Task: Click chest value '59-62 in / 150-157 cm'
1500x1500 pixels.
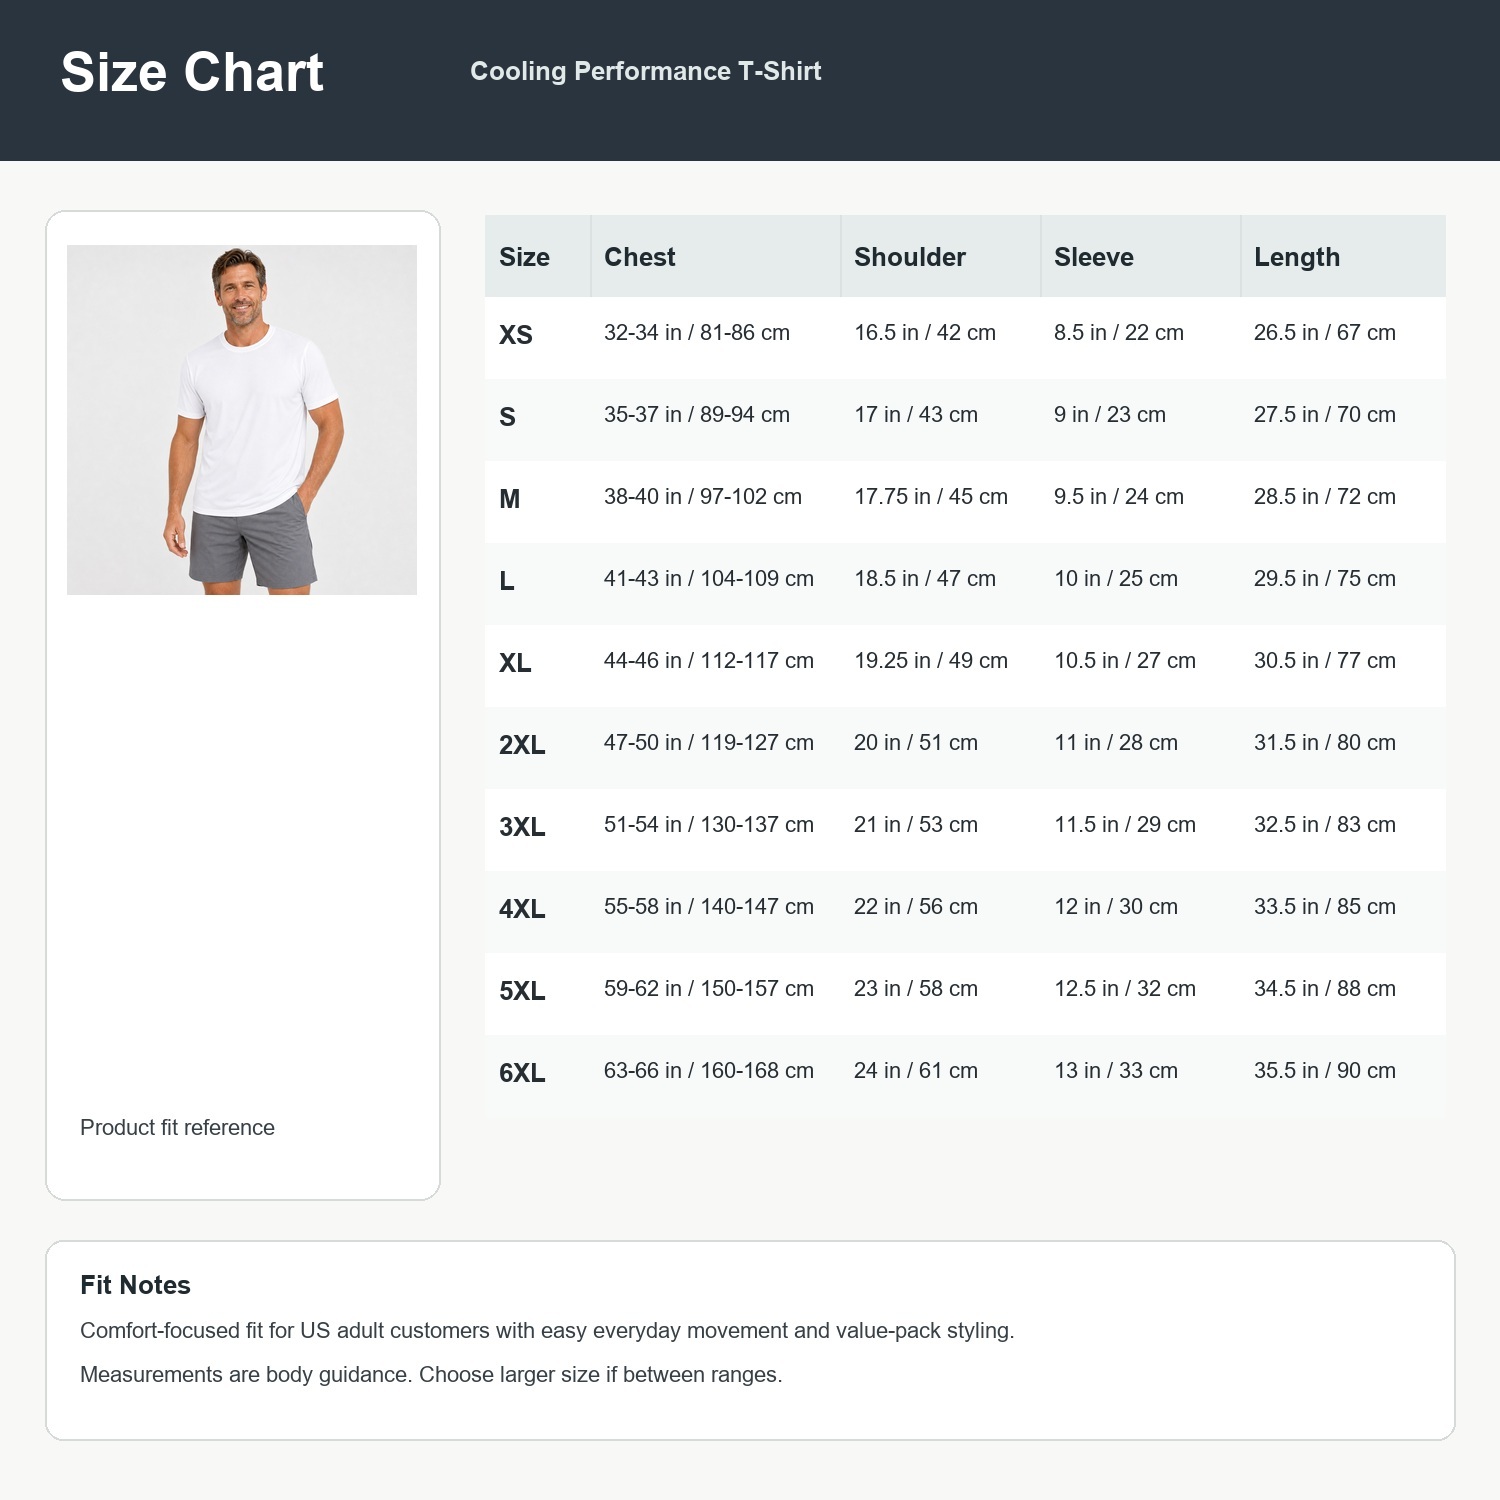Action: pyautogui.click(x=709, y=989)
